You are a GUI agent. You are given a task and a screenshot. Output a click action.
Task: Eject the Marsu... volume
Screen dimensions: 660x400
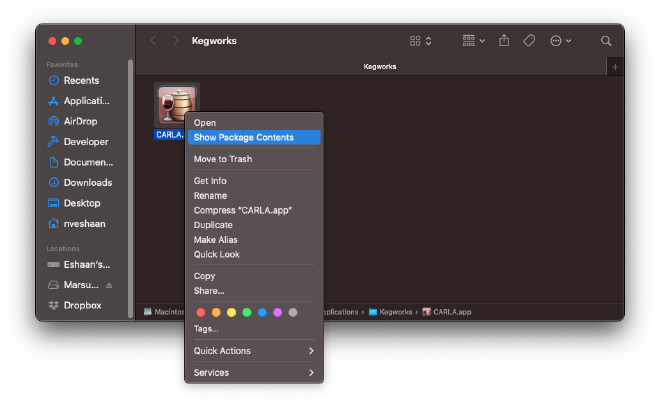(x=109, y=285)
